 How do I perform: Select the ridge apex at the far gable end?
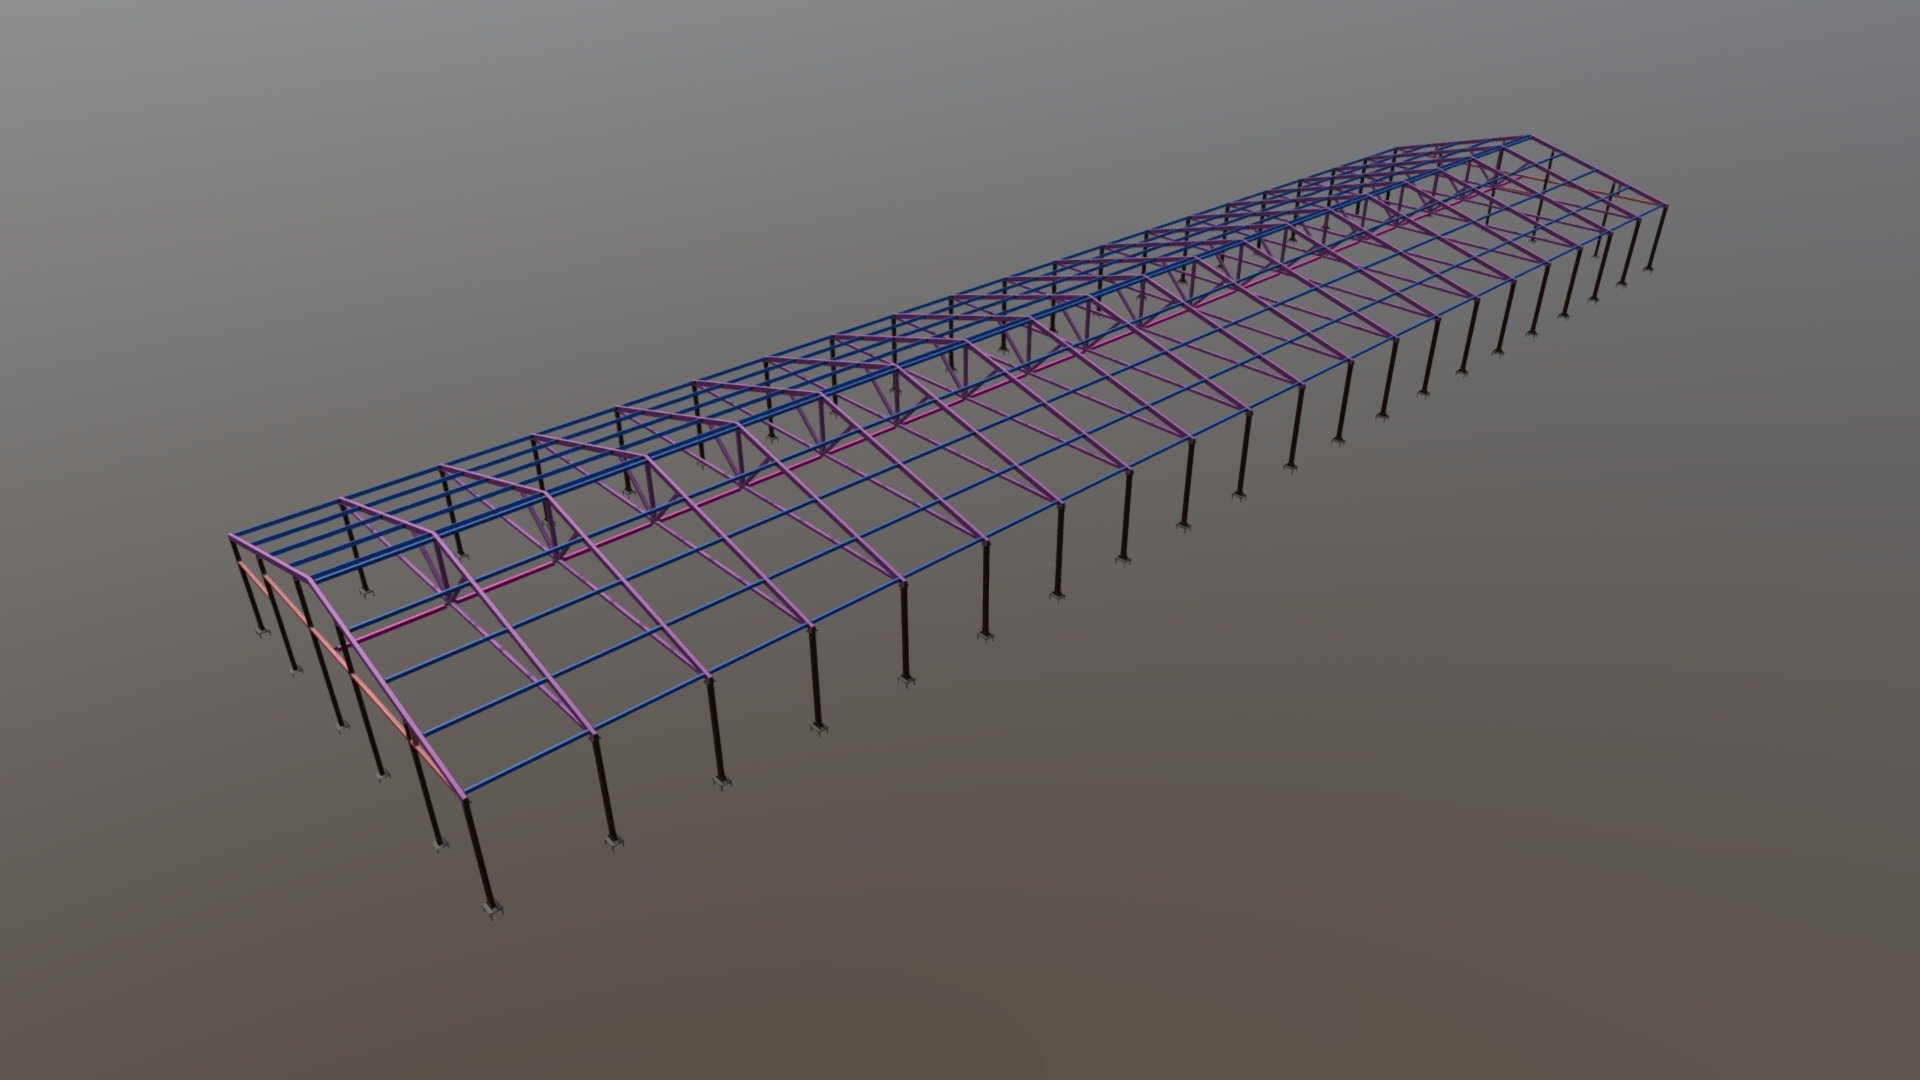point(1529,138)
